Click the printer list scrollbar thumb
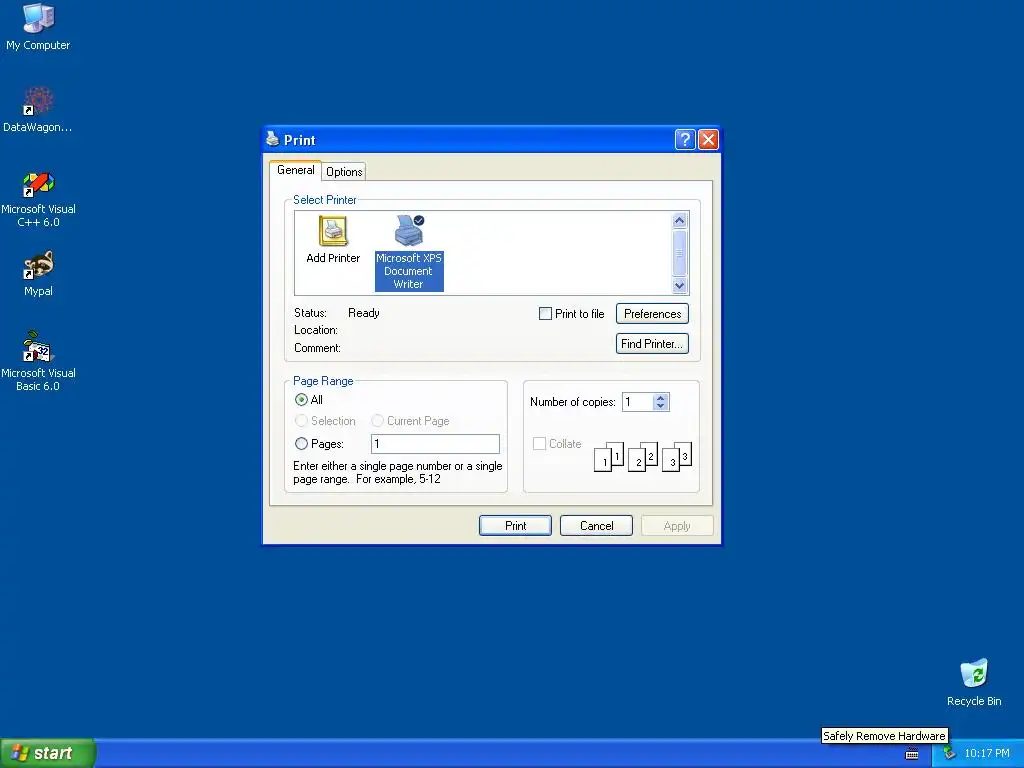This screenshot has height=768, width=1024. click(x=679, y=253)
